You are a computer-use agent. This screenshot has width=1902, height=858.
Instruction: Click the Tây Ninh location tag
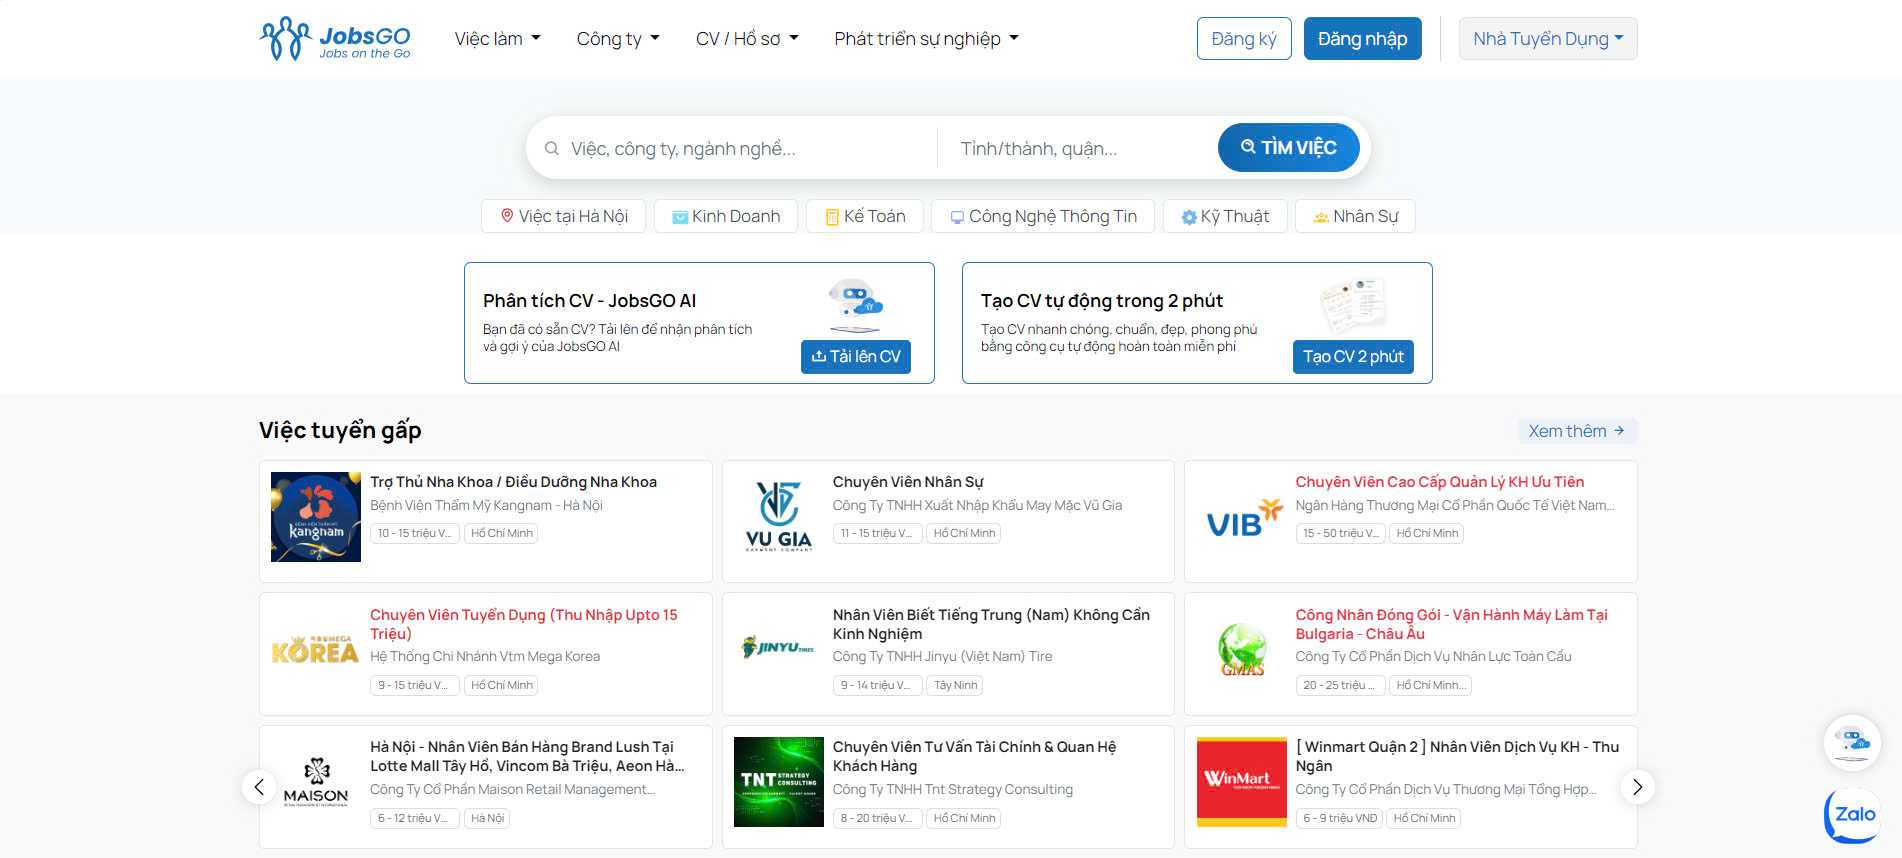point(955,685)
